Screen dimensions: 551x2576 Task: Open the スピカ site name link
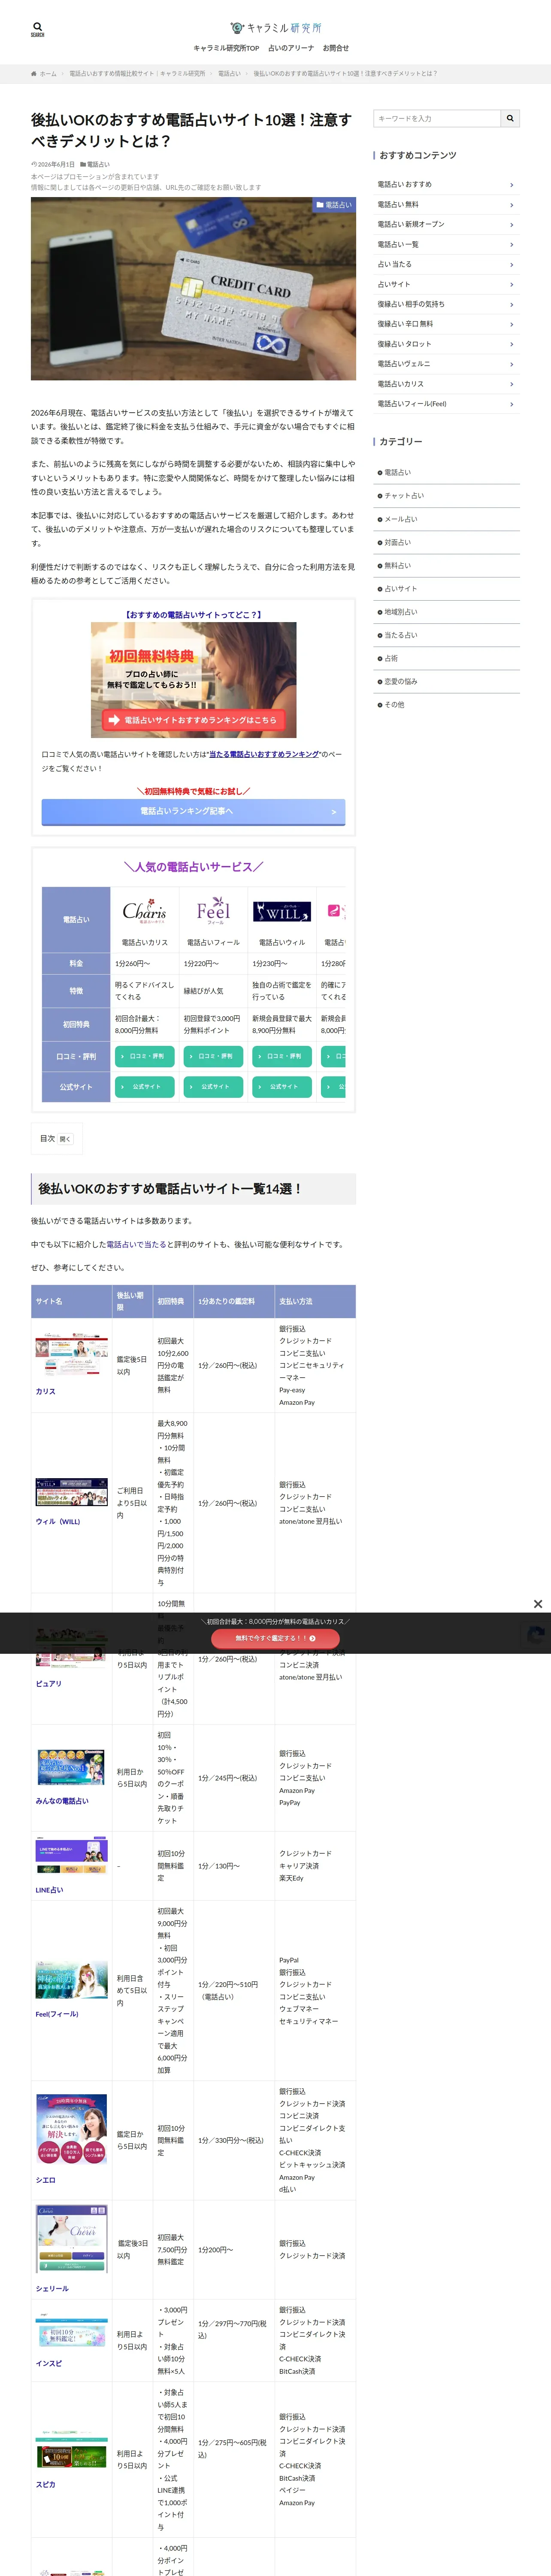(46, 2484)
